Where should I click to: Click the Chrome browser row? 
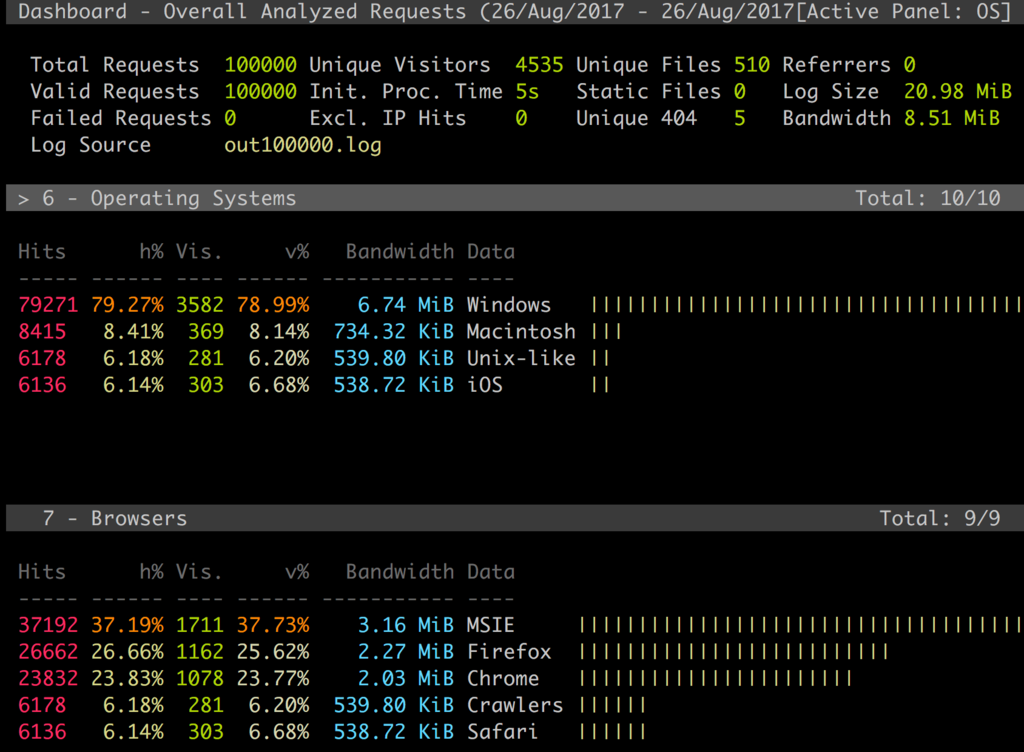435,678
